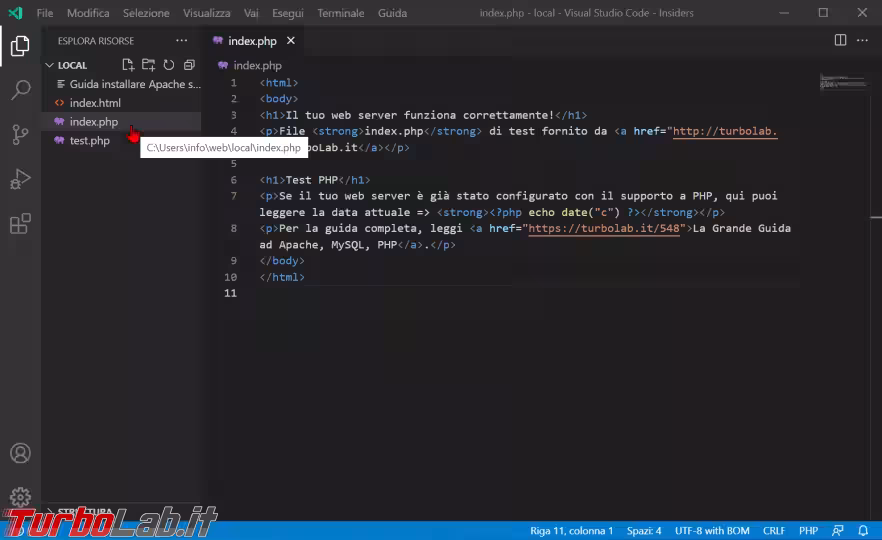Open the Explorer view in activity bar

pyautogui.click(x=20, y=46)
